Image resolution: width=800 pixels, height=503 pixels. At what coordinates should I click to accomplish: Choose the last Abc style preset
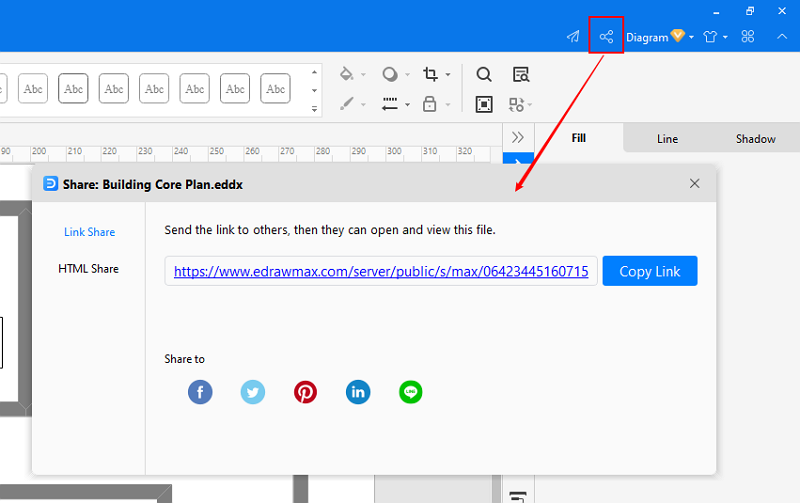point(275,88)
